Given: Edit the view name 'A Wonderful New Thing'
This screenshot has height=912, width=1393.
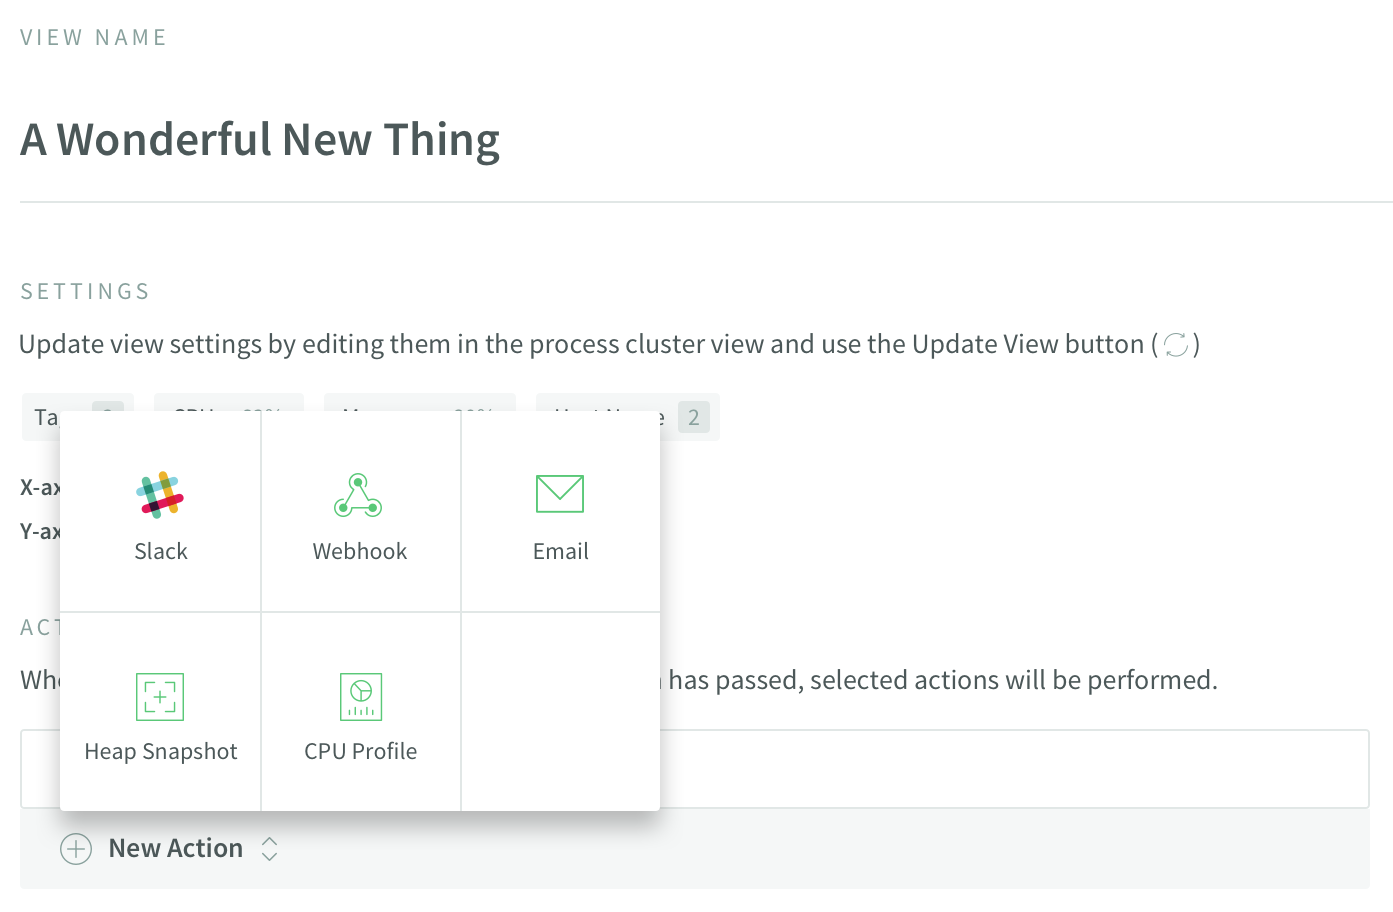Looking at the screenshot, I should pyautogui.click(x=260, y=140).
